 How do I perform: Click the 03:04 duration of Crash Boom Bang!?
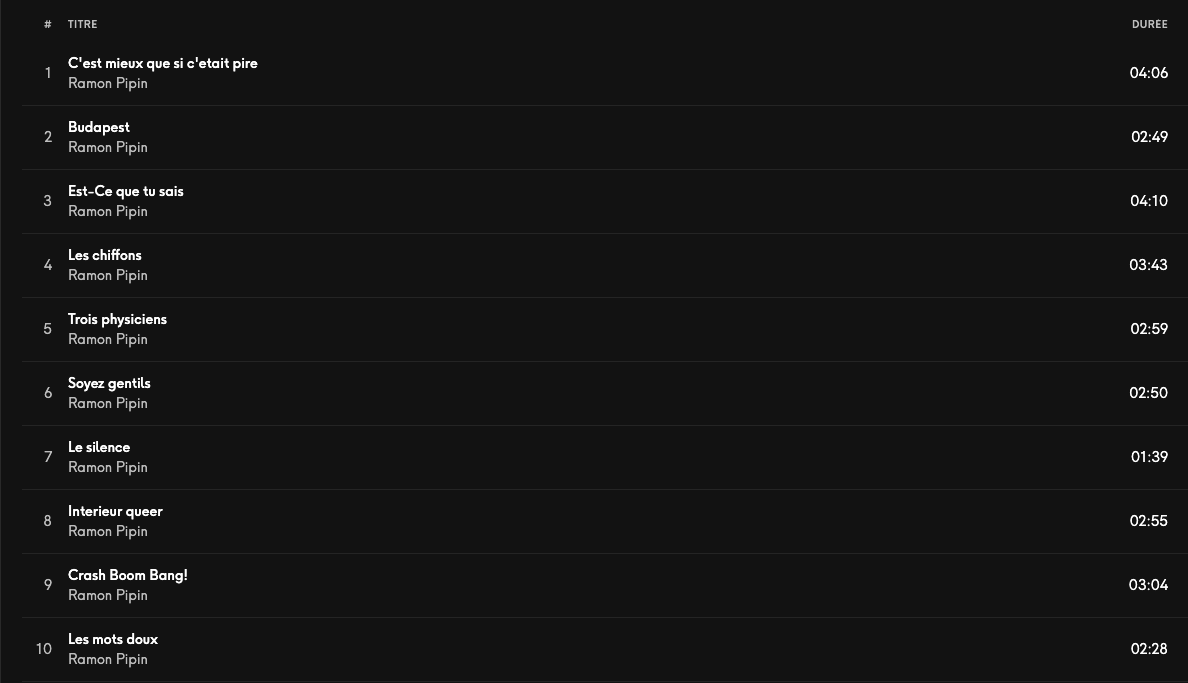[x=1149, y=584]
